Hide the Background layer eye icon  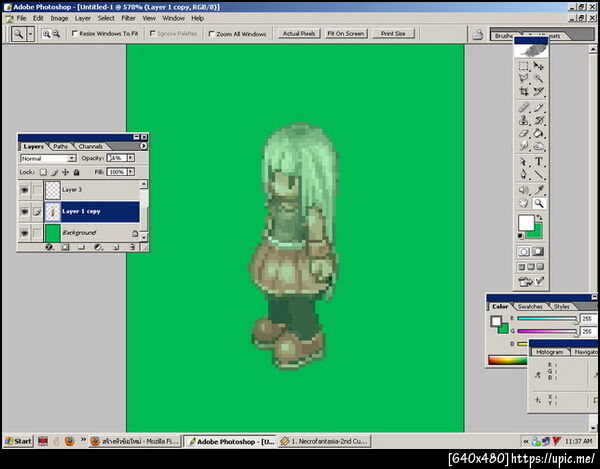point(24,233)
